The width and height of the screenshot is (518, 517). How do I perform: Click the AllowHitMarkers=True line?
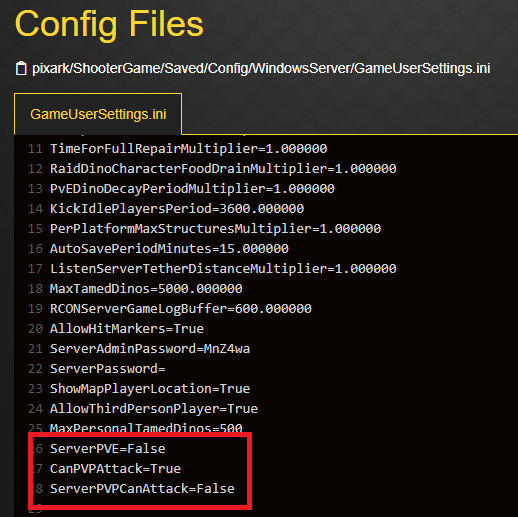pos(127,329)
